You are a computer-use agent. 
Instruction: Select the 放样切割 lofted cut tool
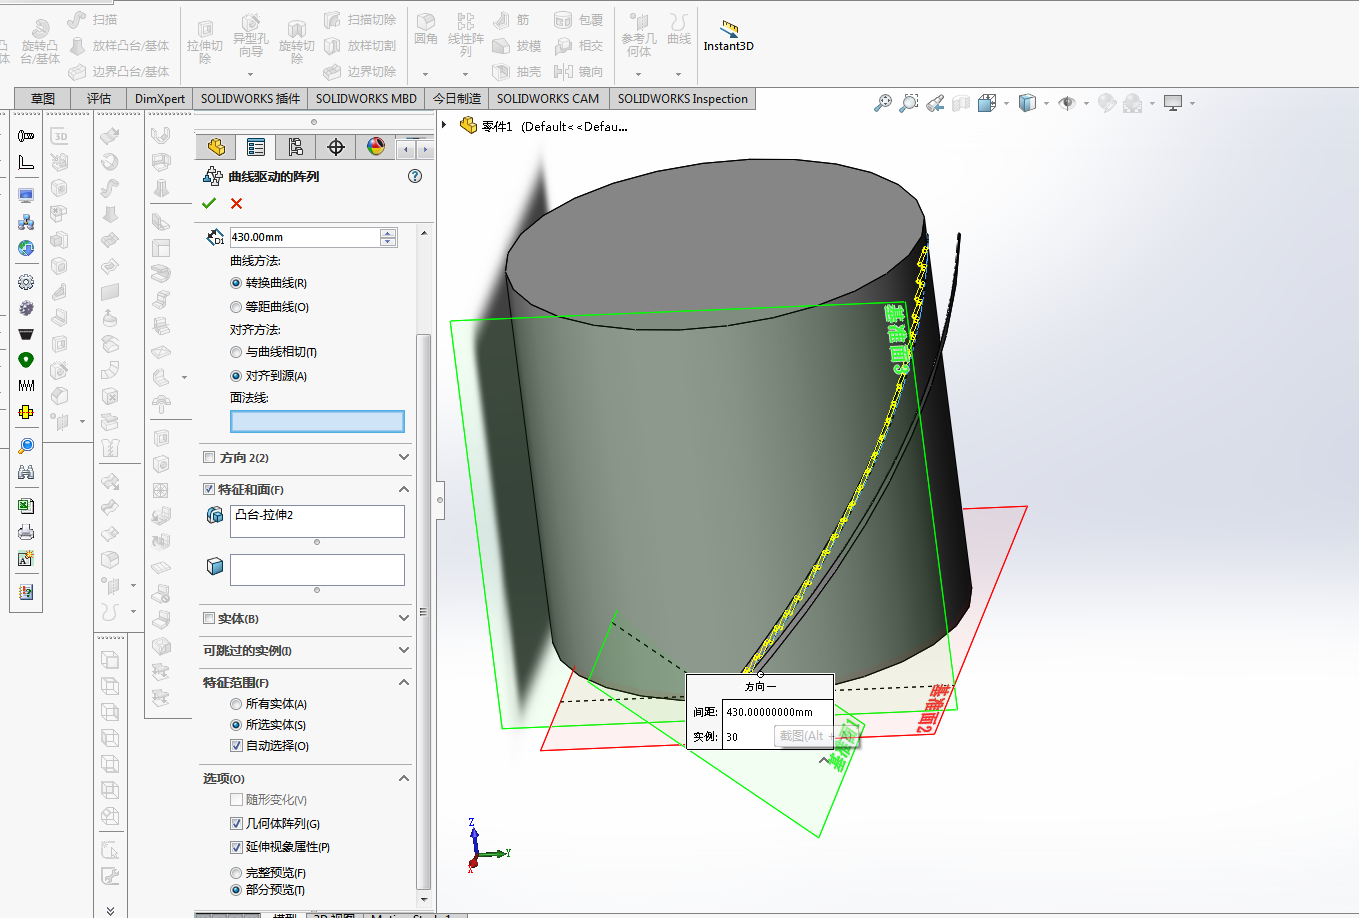coord(360,46)
